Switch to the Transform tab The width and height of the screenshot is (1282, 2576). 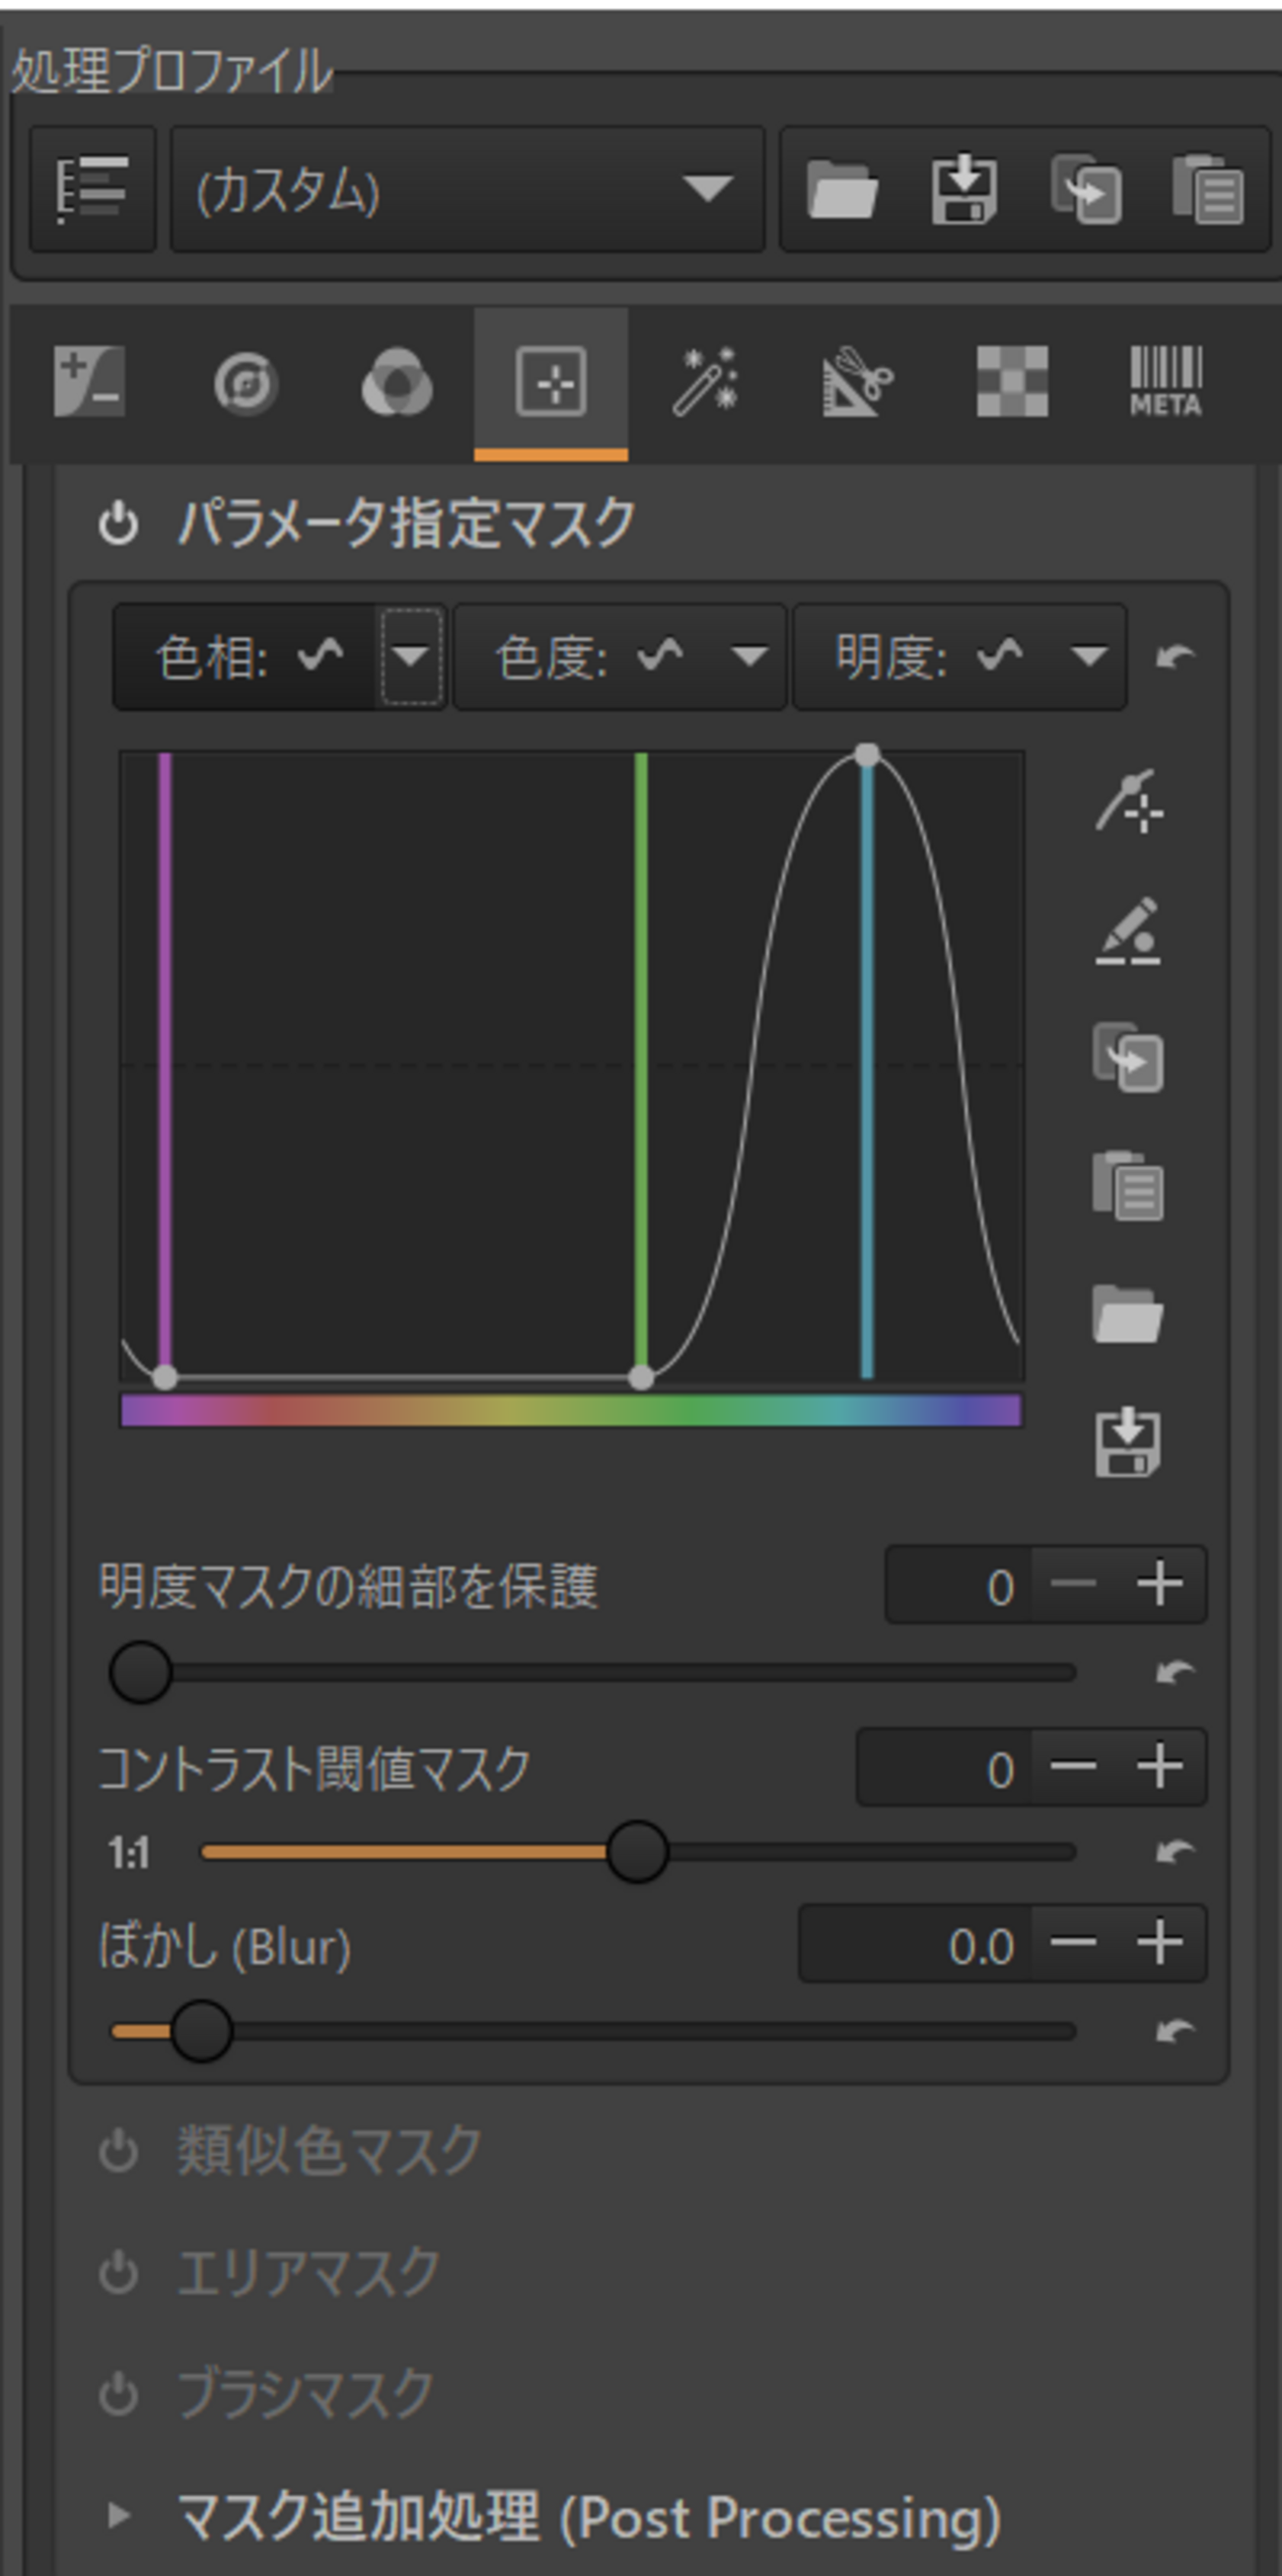click(x=858, y=382)
